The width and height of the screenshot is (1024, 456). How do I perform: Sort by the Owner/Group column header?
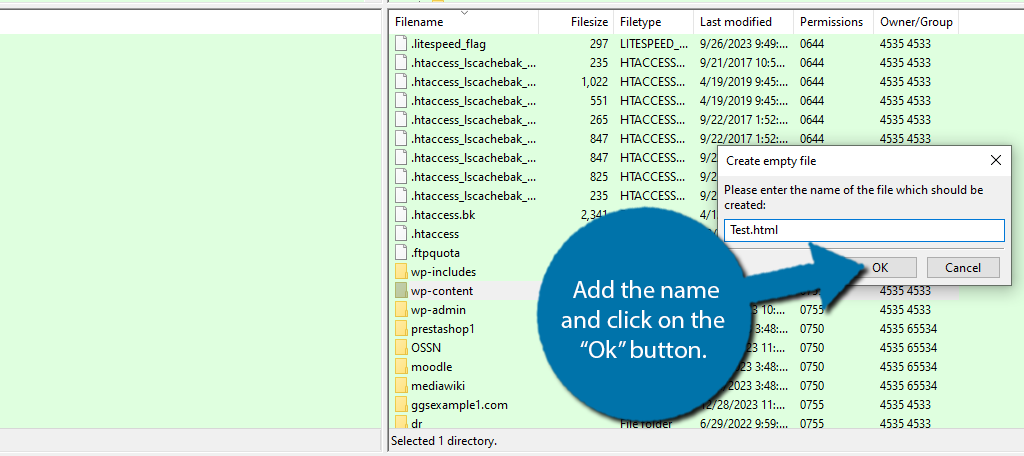pyautogui.click(x=915, y=22)
